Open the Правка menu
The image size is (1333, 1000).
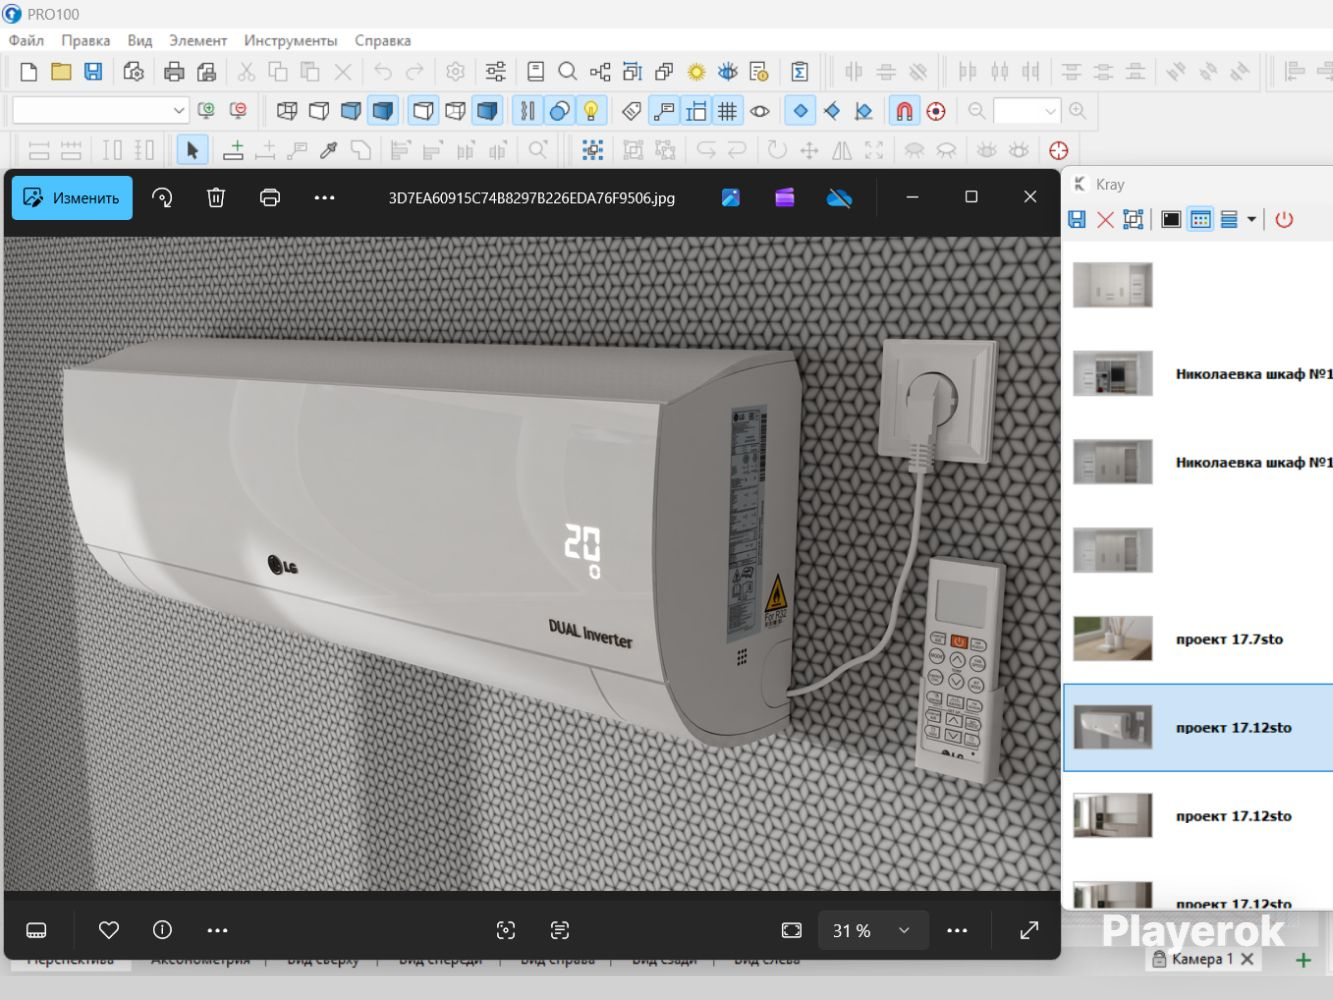[86, 41]
